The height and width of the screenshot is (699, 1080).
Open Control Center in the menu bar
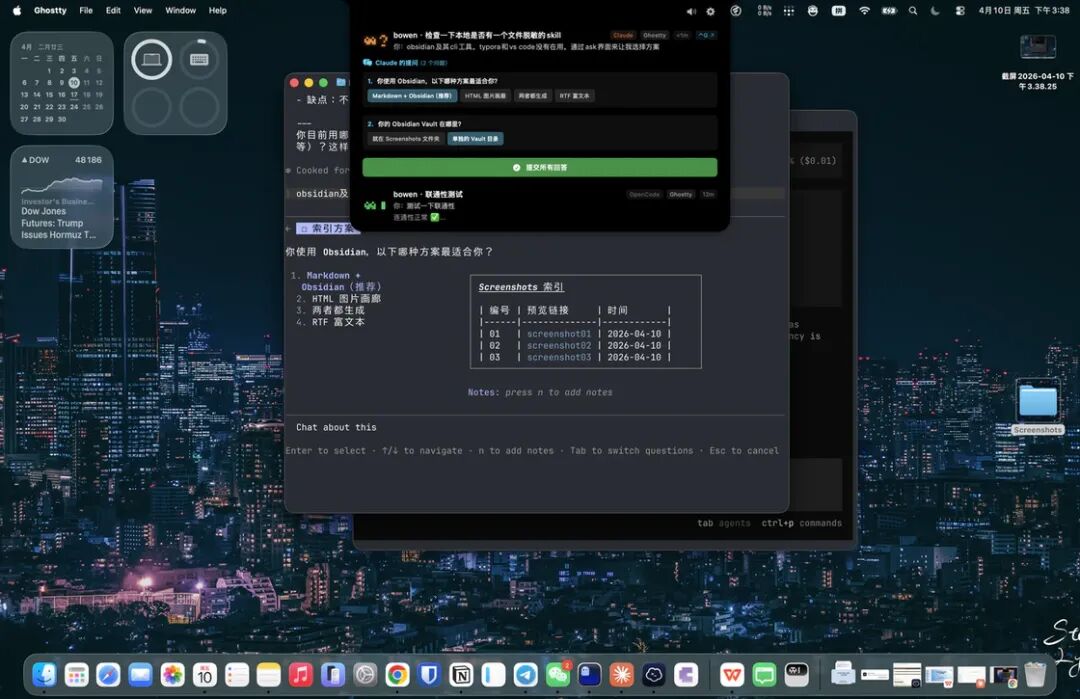tap(959, 10)
